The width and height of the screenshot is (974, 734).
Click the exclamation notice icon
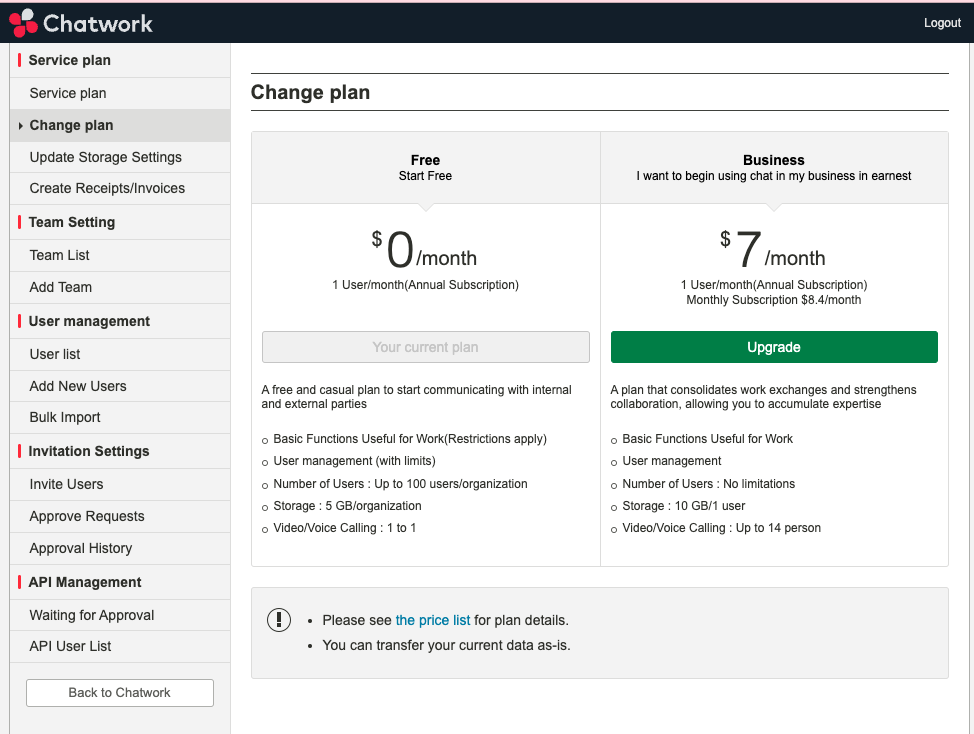click(x=279, y=620)
